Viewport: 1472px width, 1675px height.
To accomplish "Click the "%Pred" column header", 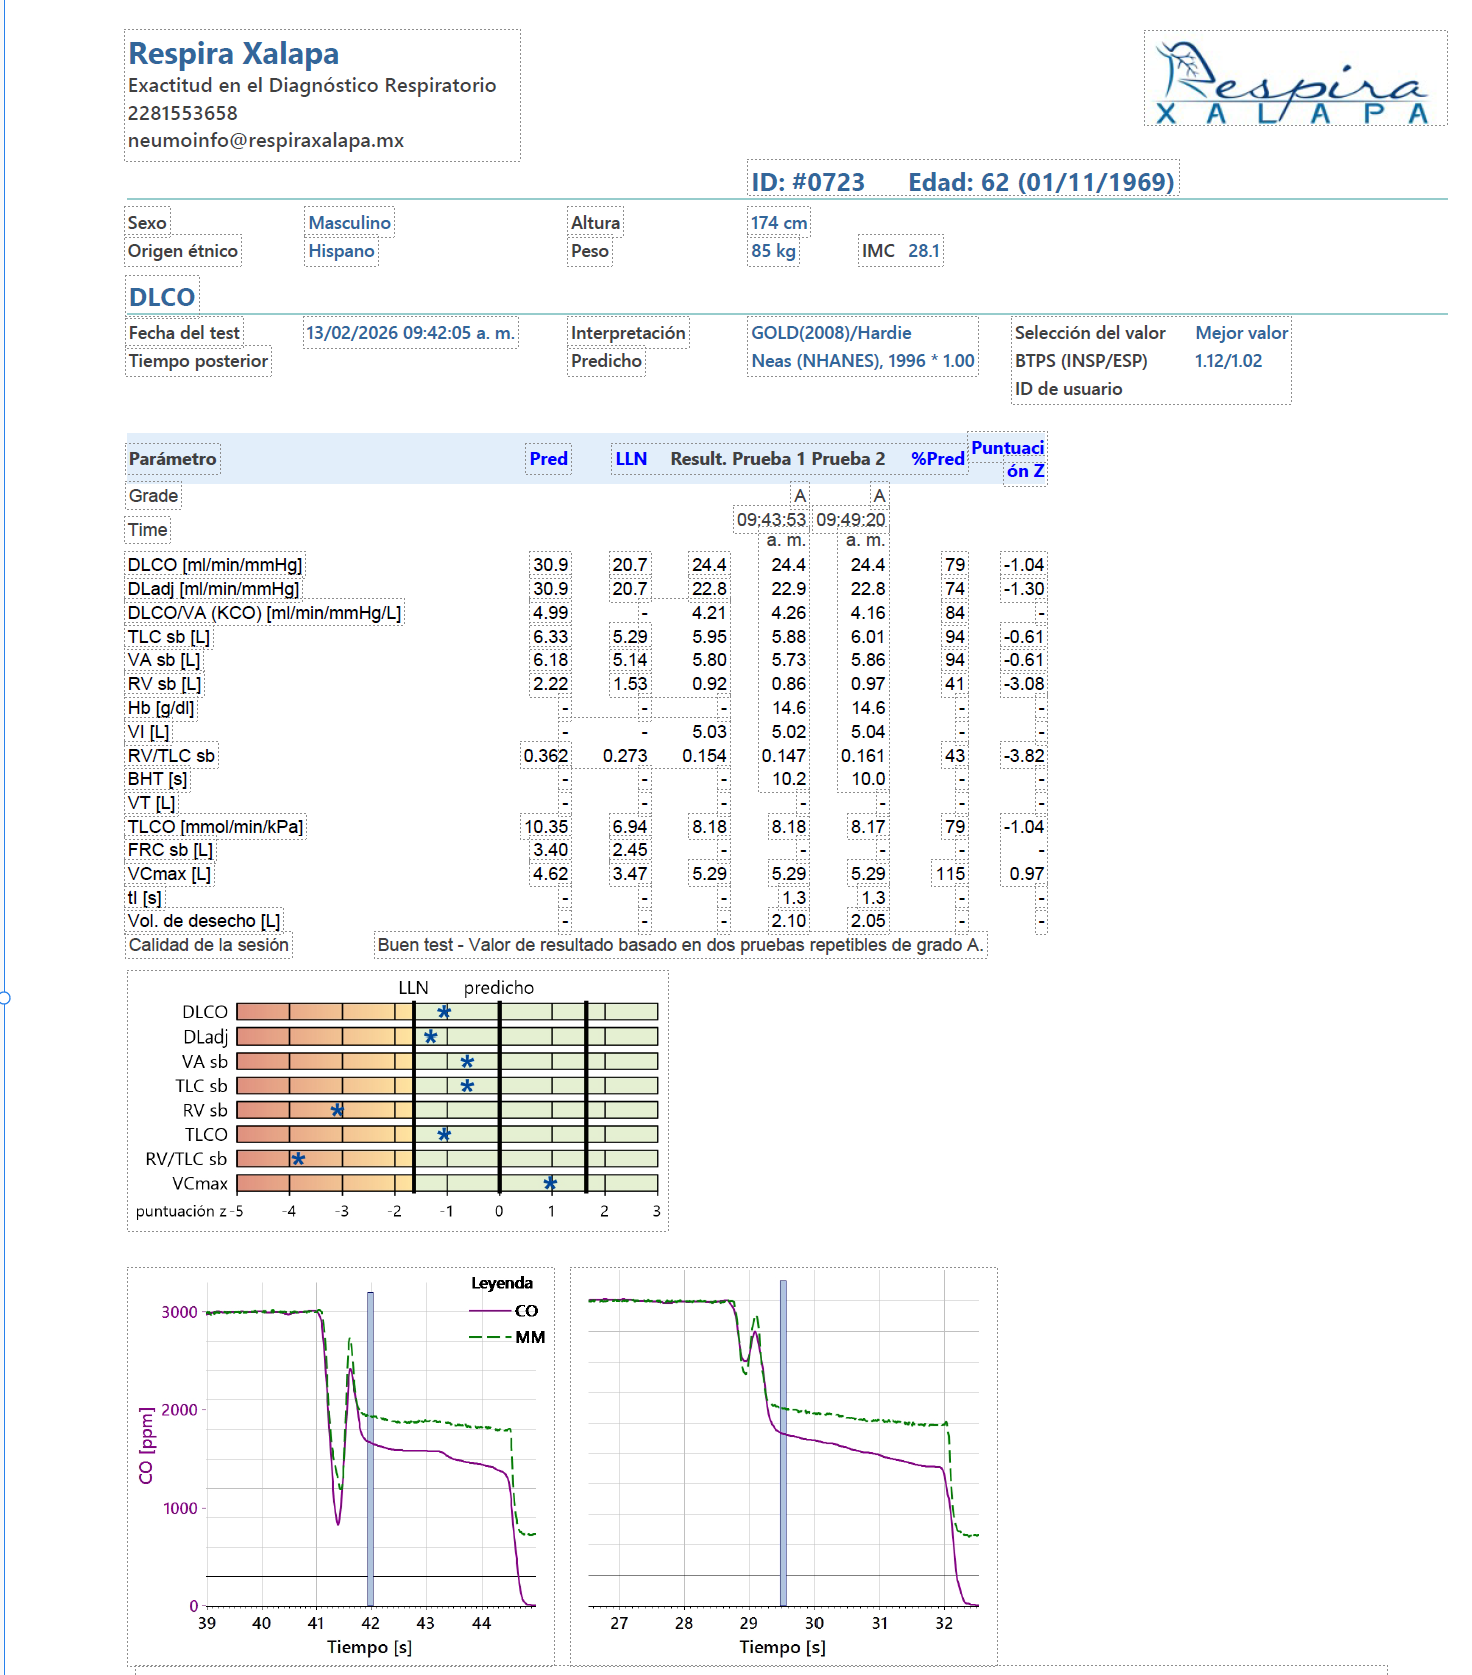I will (x=938, y=459).
